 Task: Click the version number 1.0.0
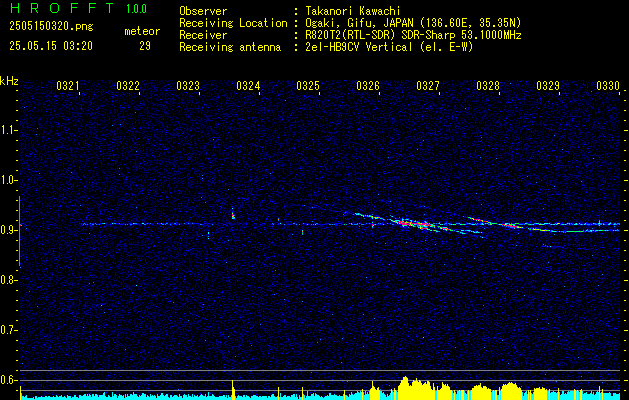[136, 9]
